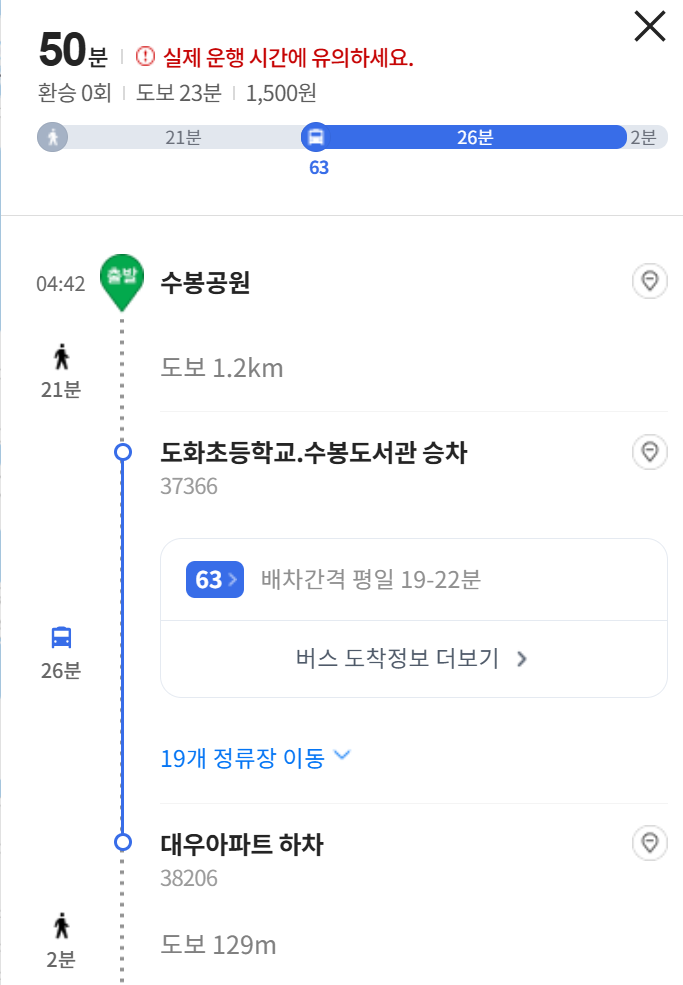Select the 21분 walking segment on bar
683x985 pixels.
183,137
